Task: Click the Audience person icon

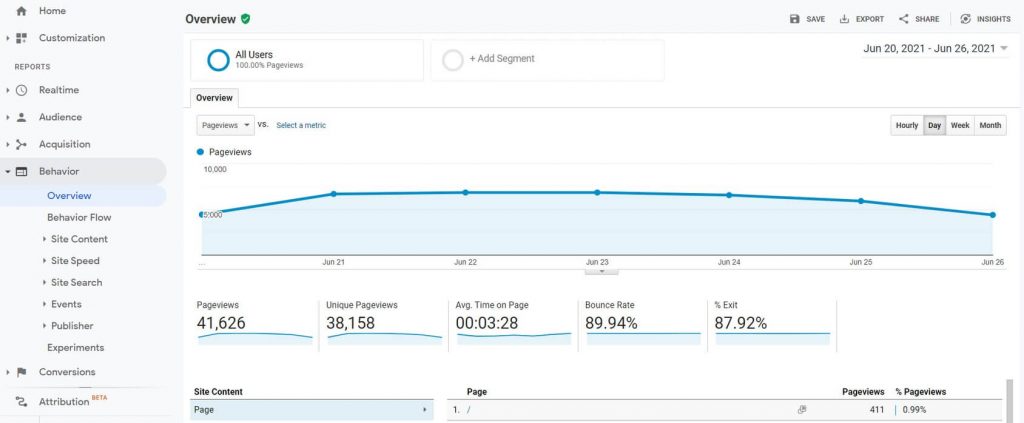Action: point(21,117)
